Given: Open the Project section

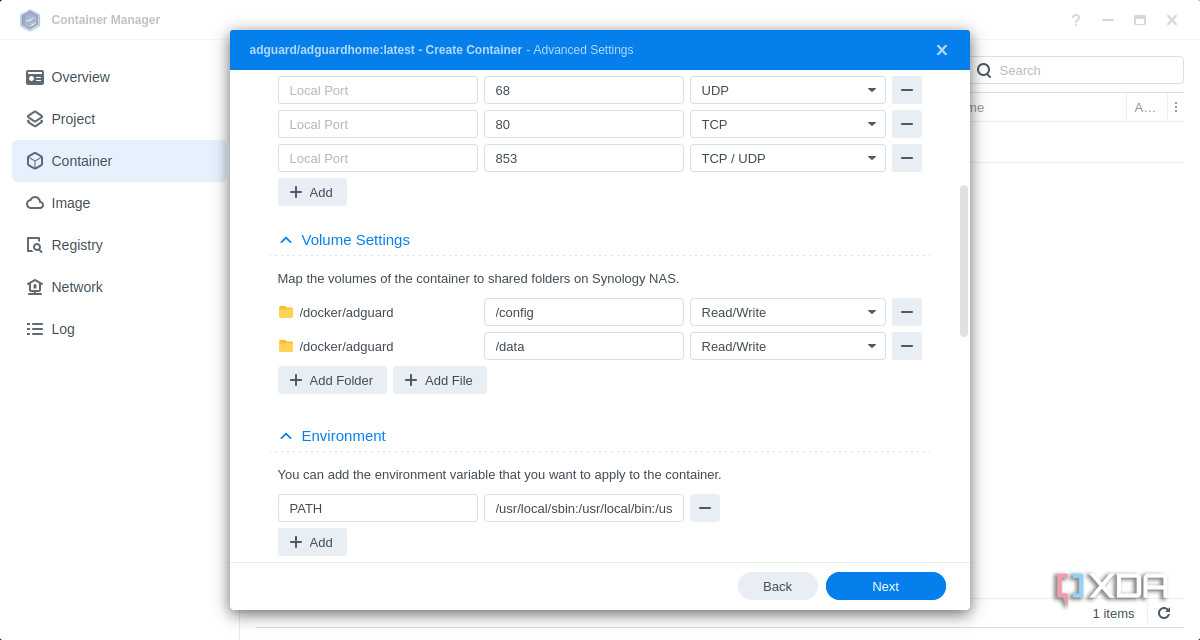Looking at the screenshot, I should coord(120,119).
